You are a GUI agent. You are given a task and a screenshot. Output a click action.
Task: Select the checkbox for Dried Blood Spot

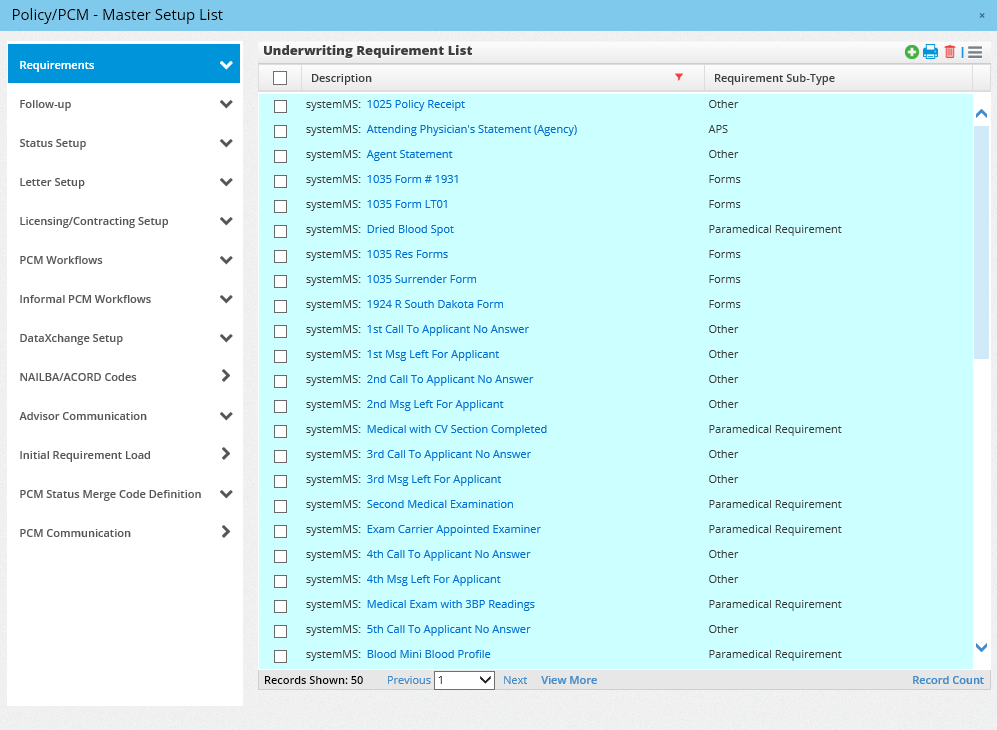280,230
